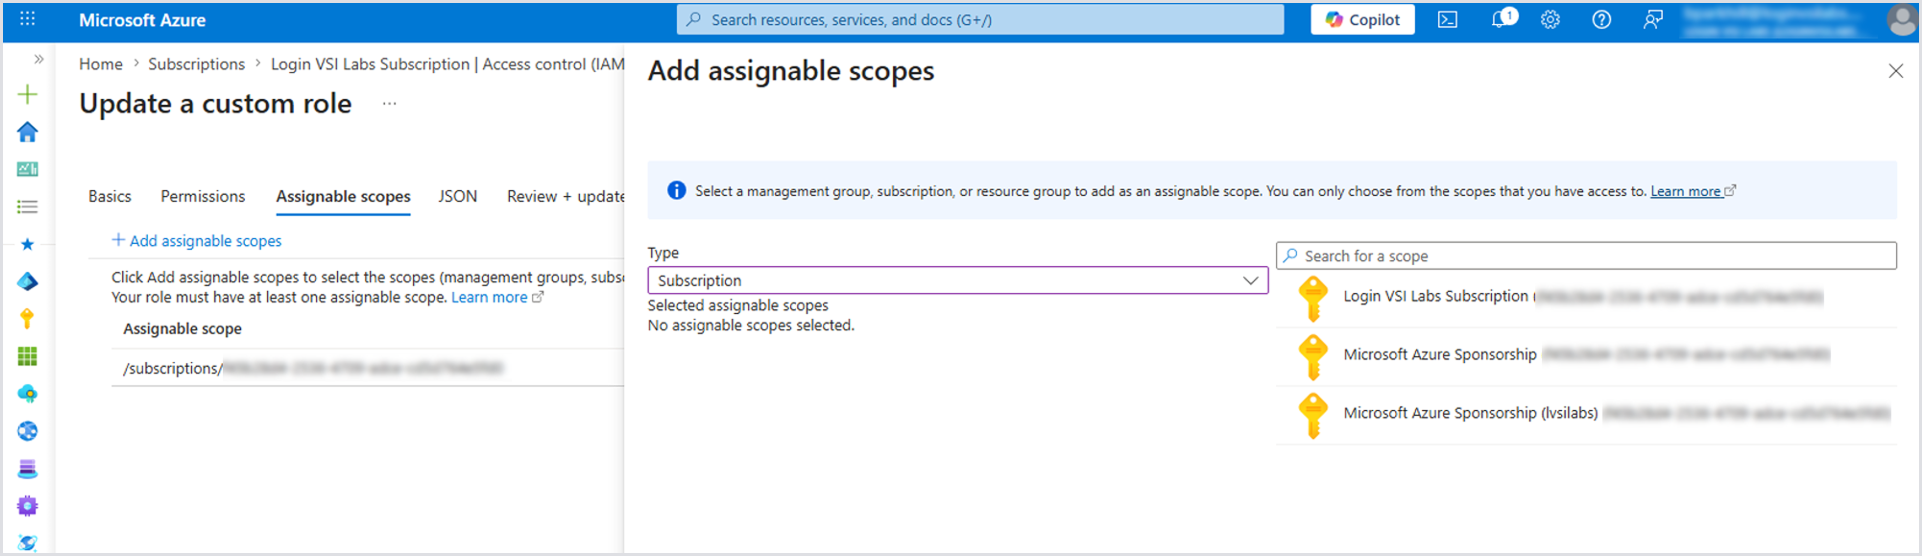The width and height of the screenshot is (1922, 556).
Task: Click the /subscriptions/ scope row
Action: (x=367, y=368)
